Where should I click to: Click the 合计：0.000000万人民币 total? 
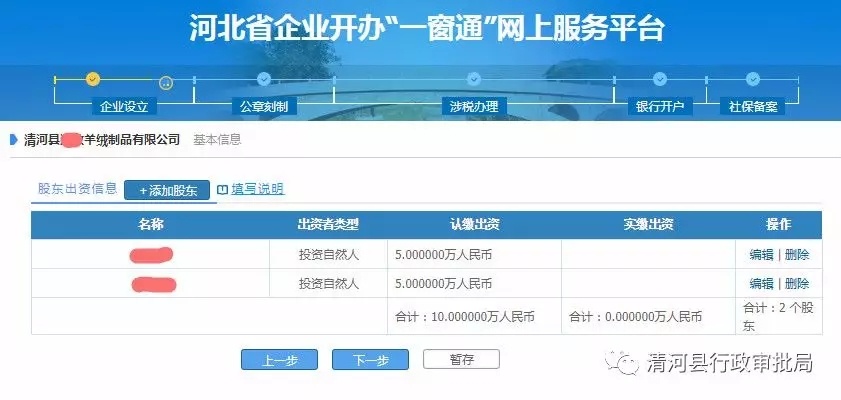[636, 317]
